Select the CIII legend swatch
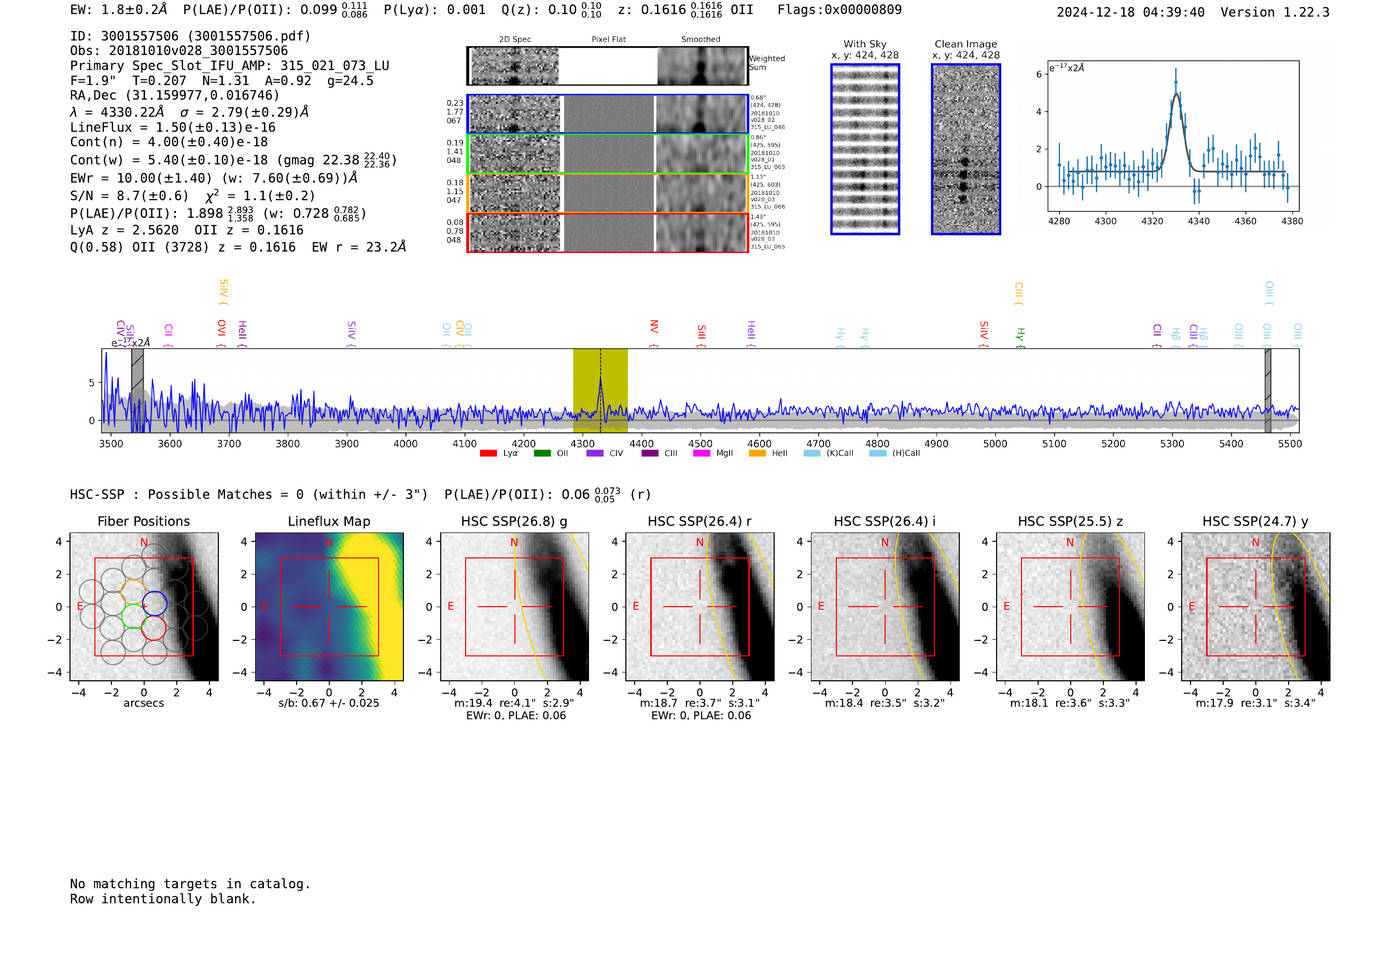The width and height of the screenshot is (1400, 953). (650, 453)
